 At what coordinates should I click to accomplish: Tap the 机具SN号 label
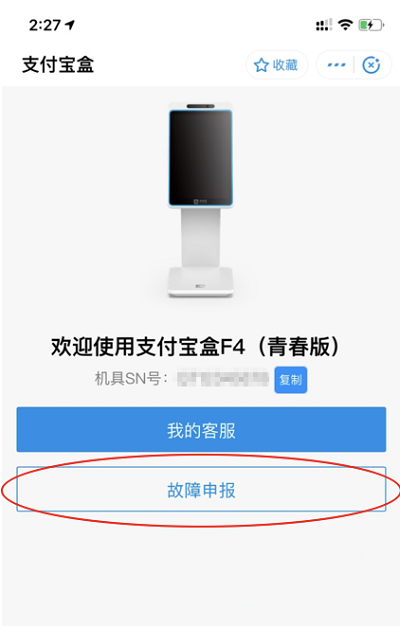[x=131, y=378]
